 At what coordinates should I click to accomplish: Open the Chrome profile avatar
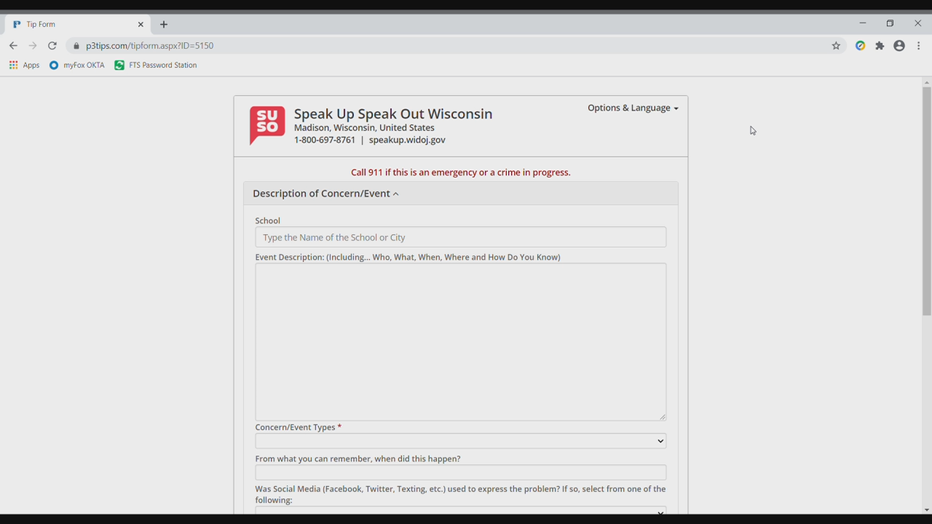(899, 46)
